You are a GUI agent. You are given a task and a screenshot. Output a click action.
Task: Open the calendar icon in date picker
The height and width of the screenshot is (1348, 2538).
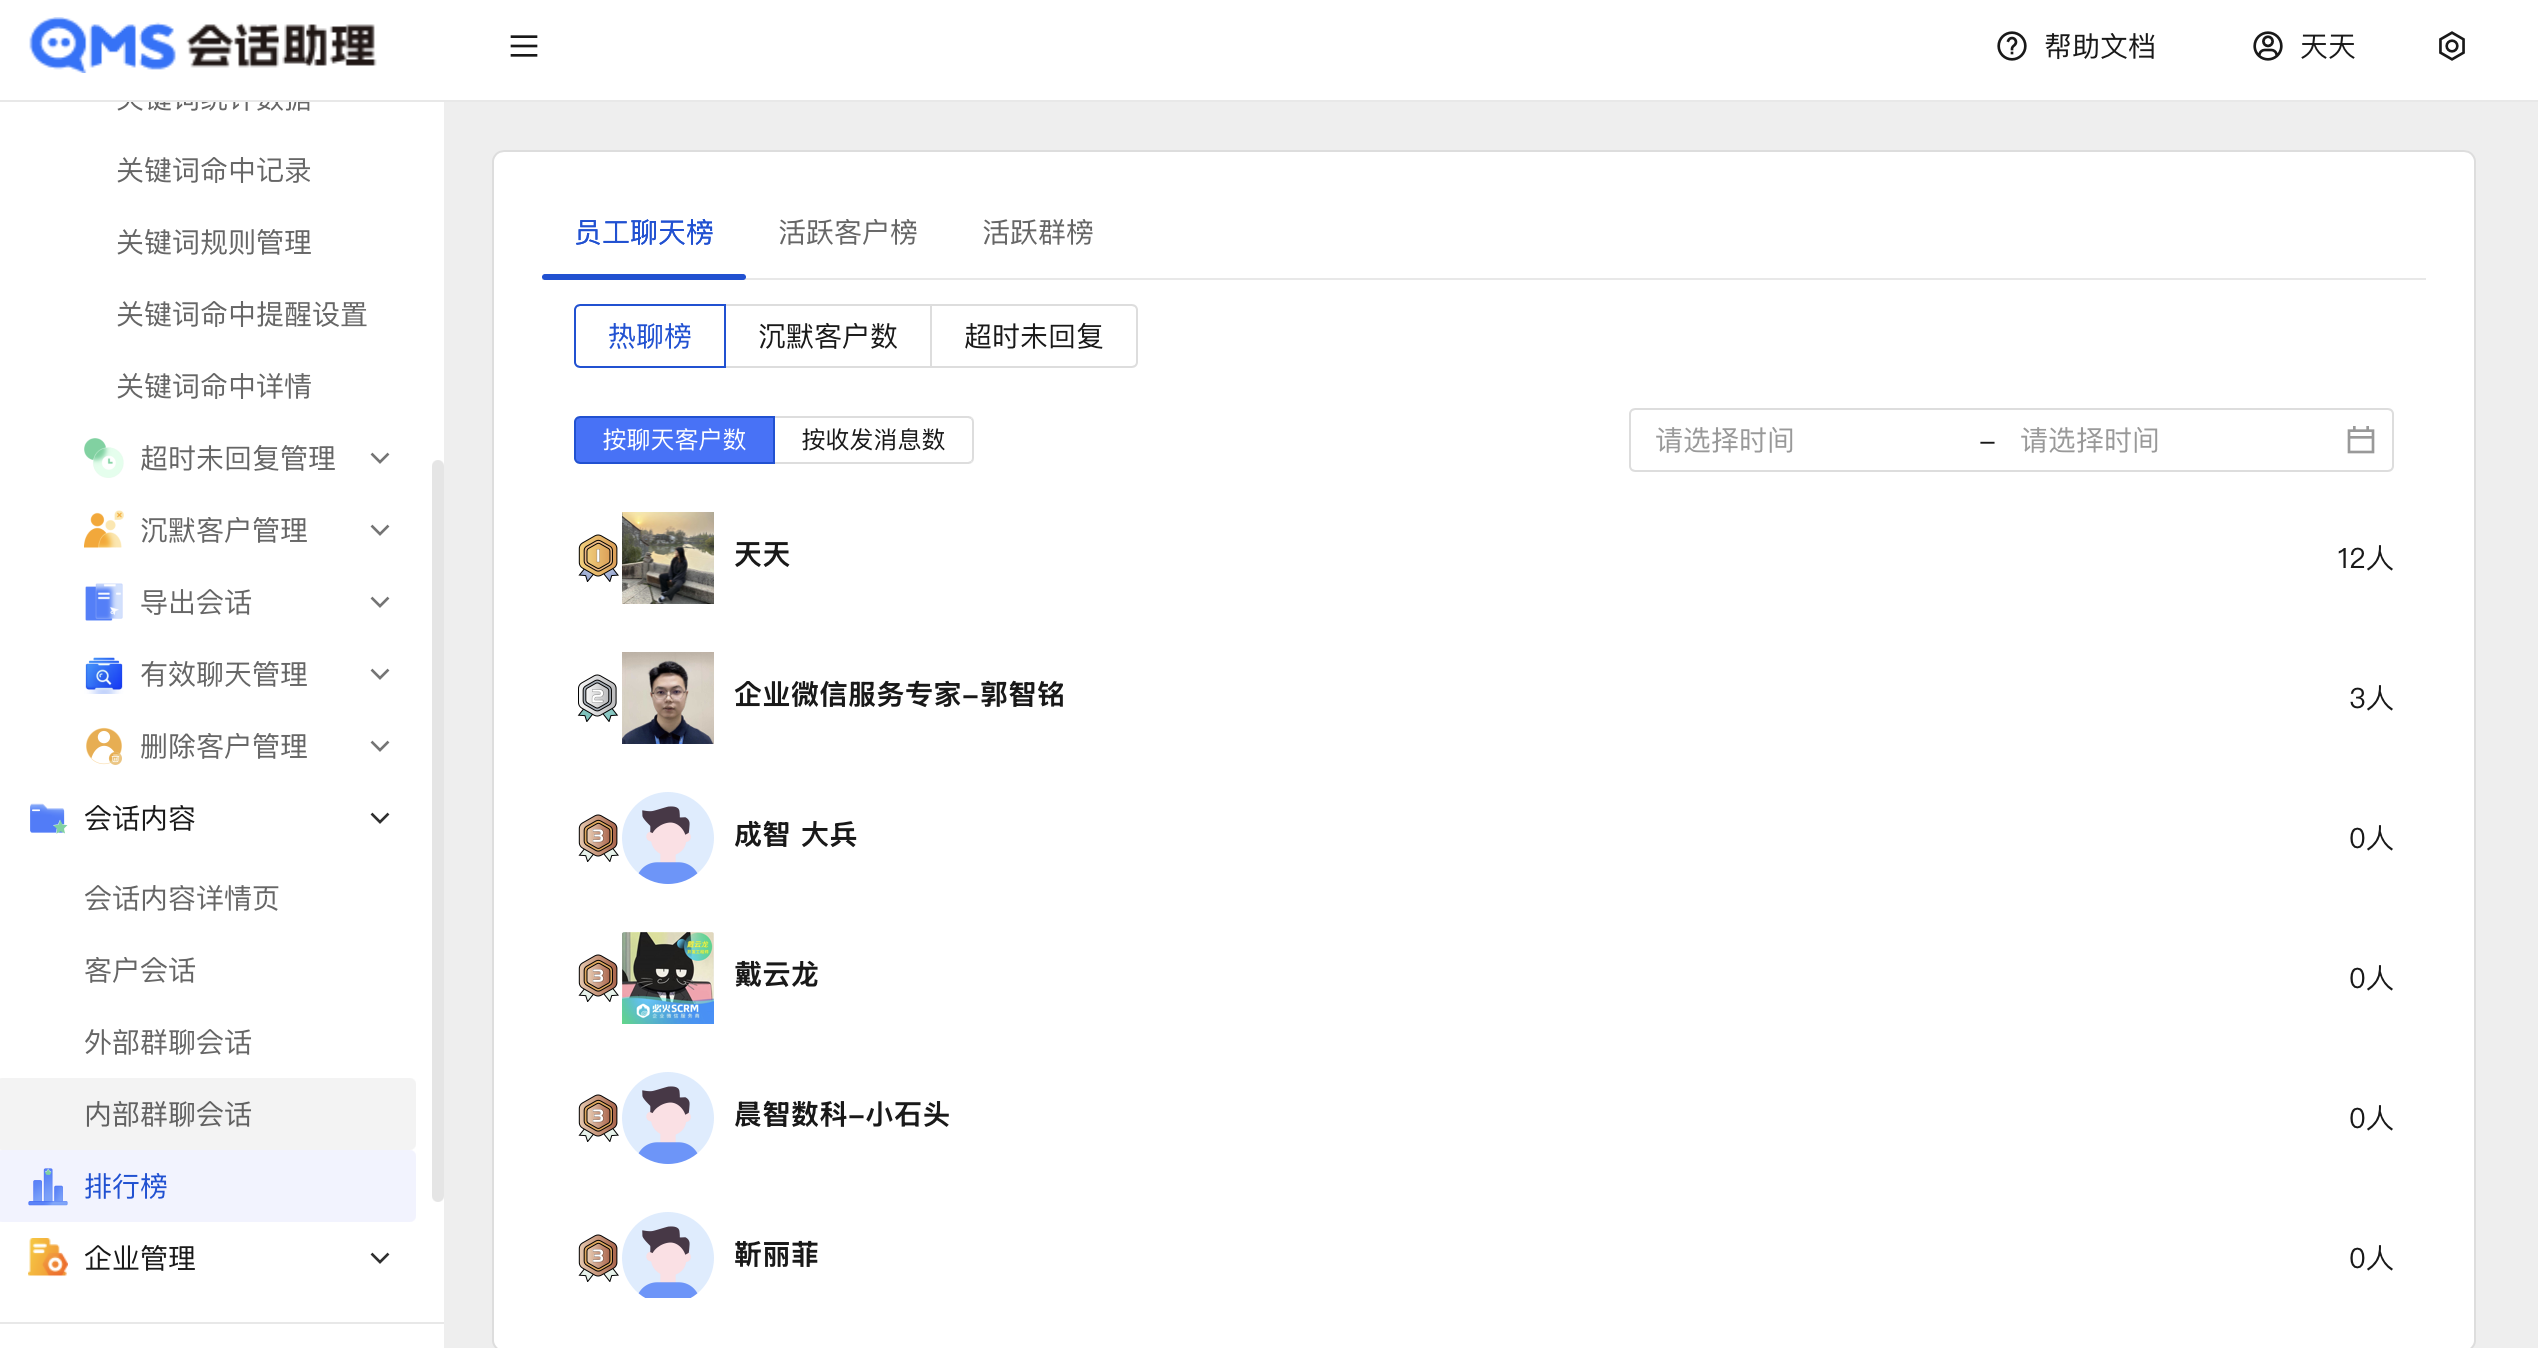click(2360, 440)
